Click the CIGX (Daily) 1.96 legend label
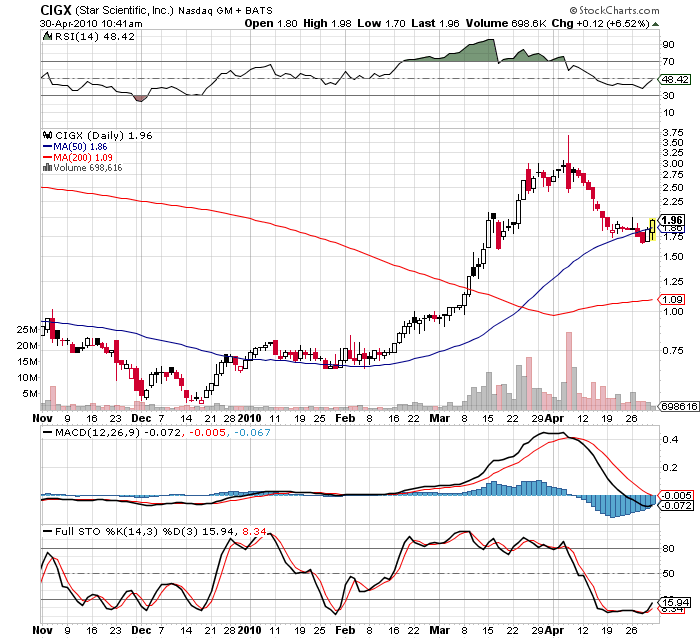The width and height of the screenshot is (700, 639). click(104, 135)
